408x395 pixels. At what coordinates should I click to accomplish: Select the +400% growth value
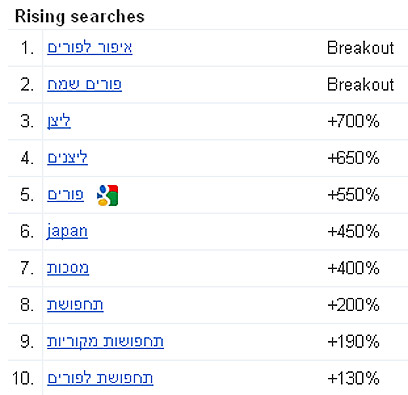pyautogui.click(x=353, y=268)
